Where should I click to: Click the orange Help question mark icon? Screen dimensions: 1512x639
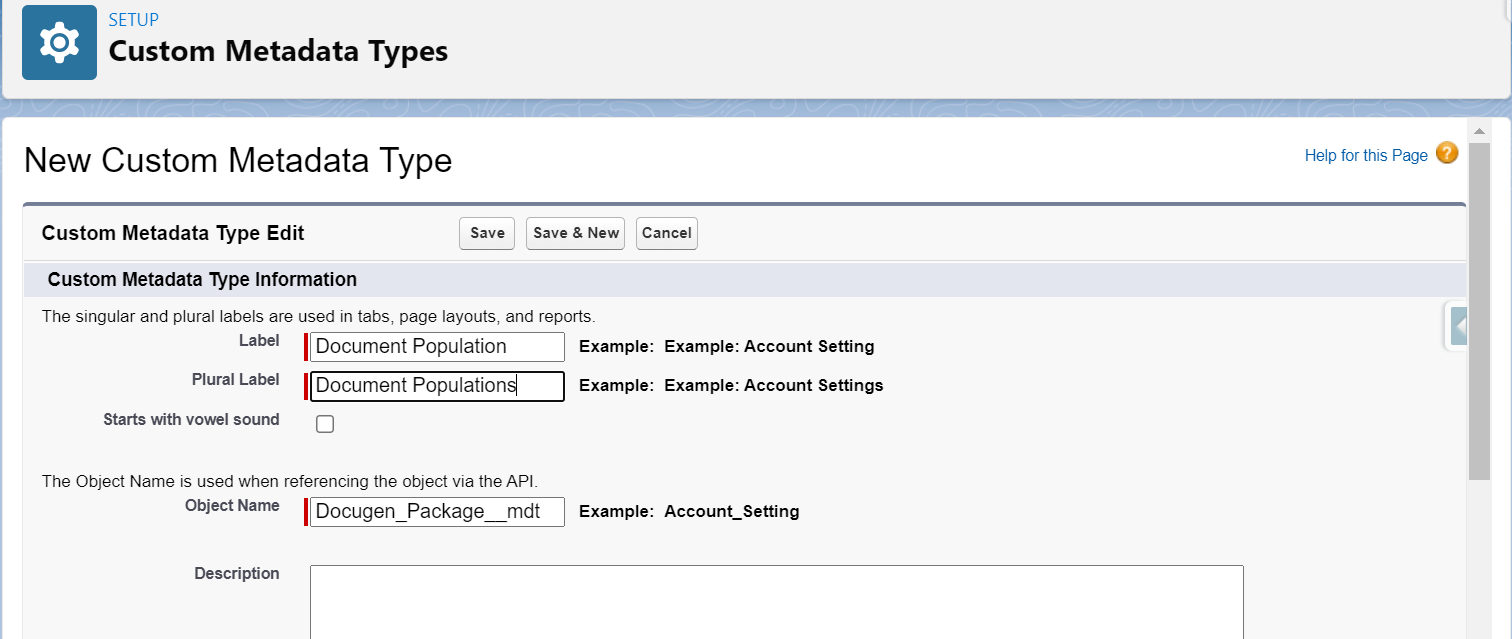[x=1447, y=155]
